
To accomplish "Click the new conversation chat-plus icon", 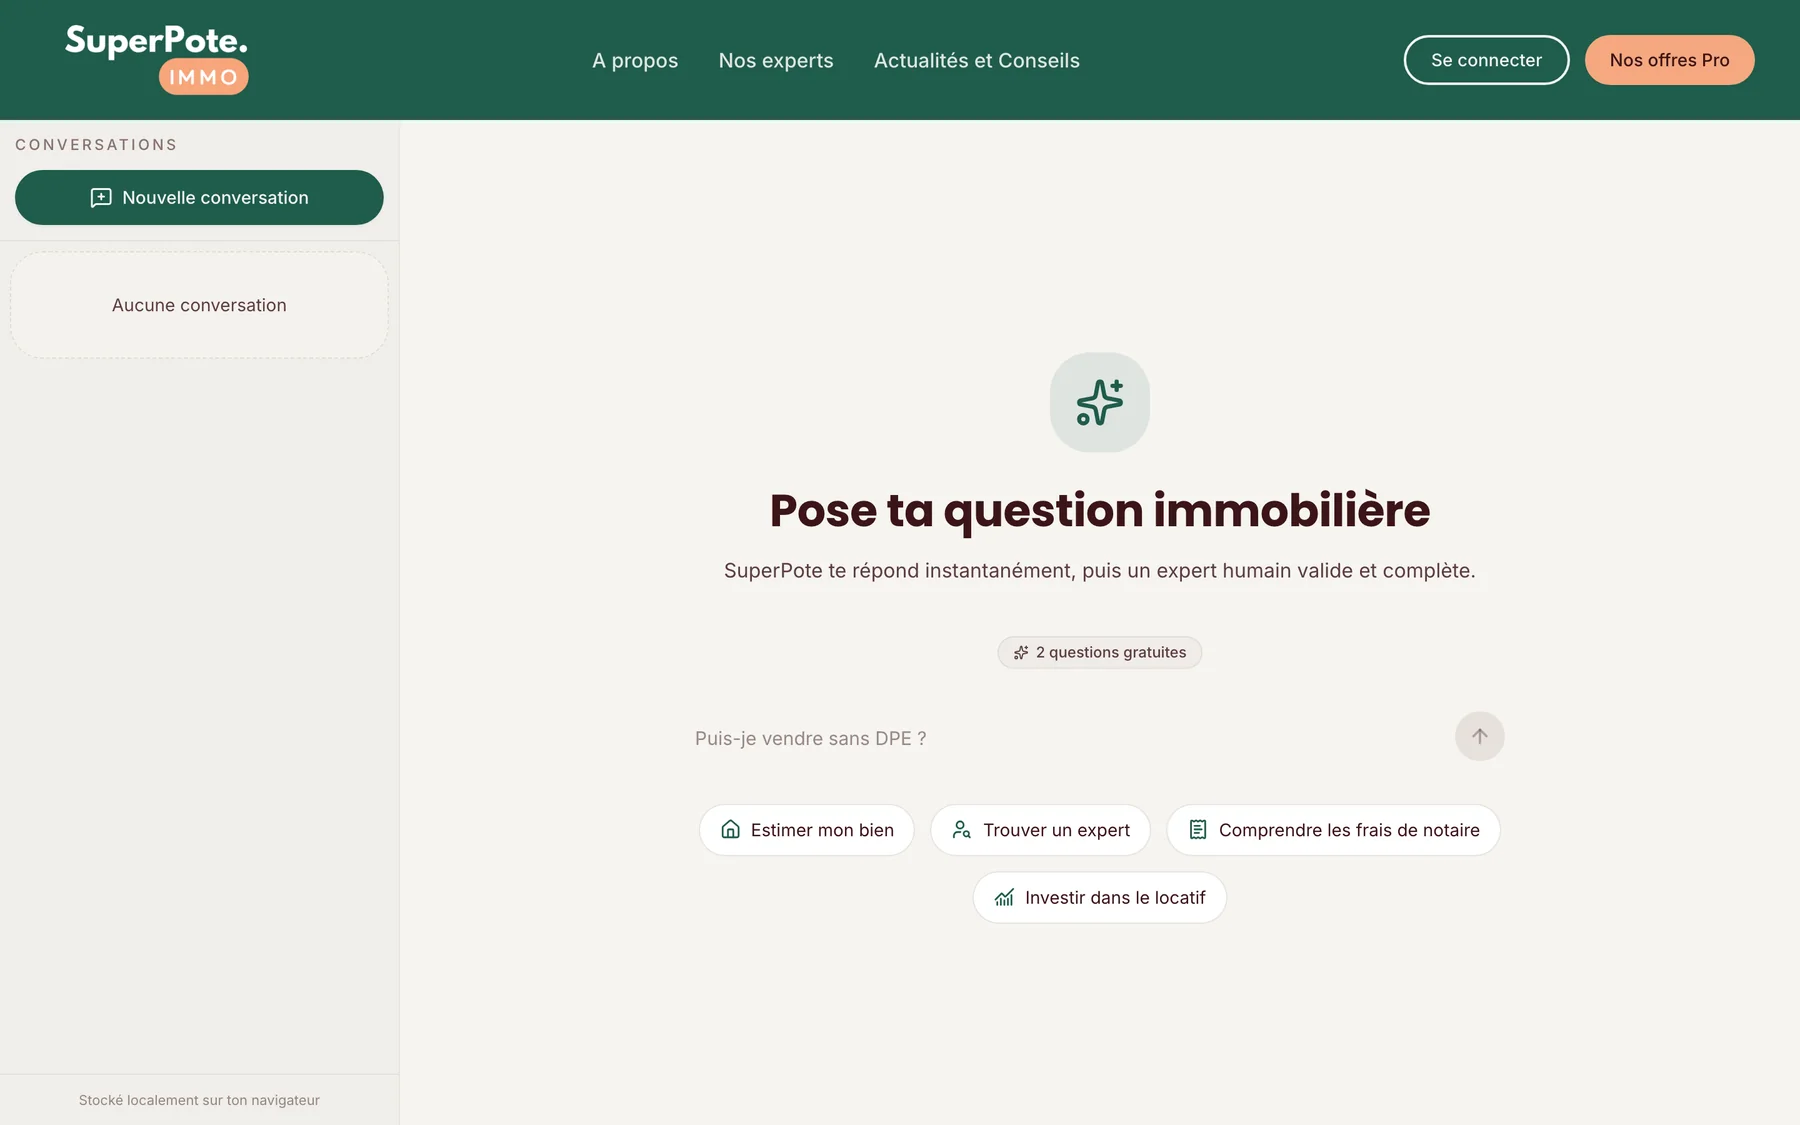I will 101,198.
